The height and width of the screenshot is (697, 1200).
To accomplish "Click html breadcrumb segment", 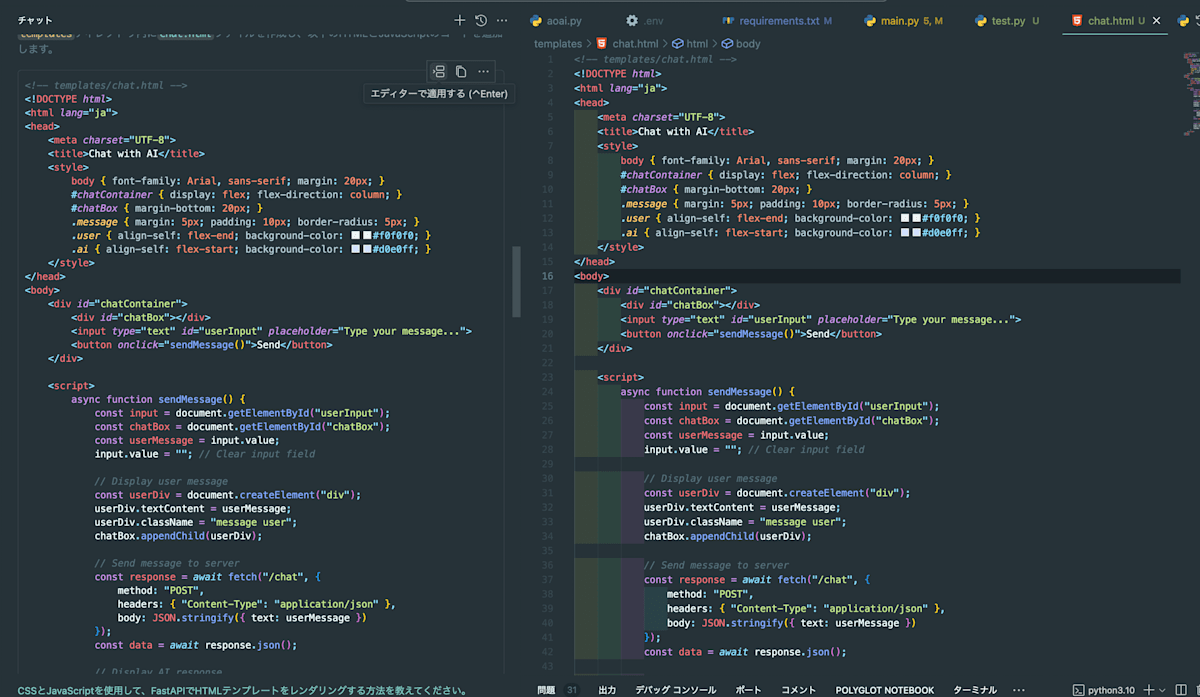I will coord(697,44).
